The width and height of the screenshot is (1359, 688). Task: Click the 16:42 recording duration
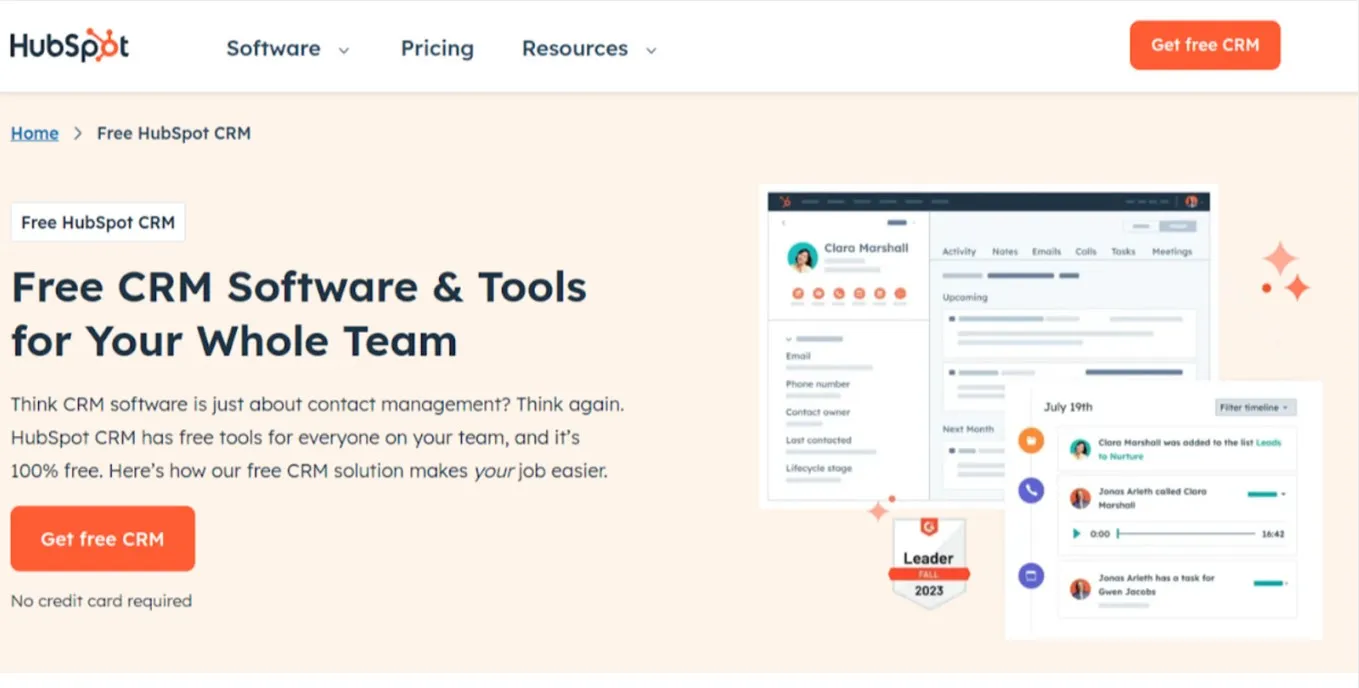(1273, 534)
